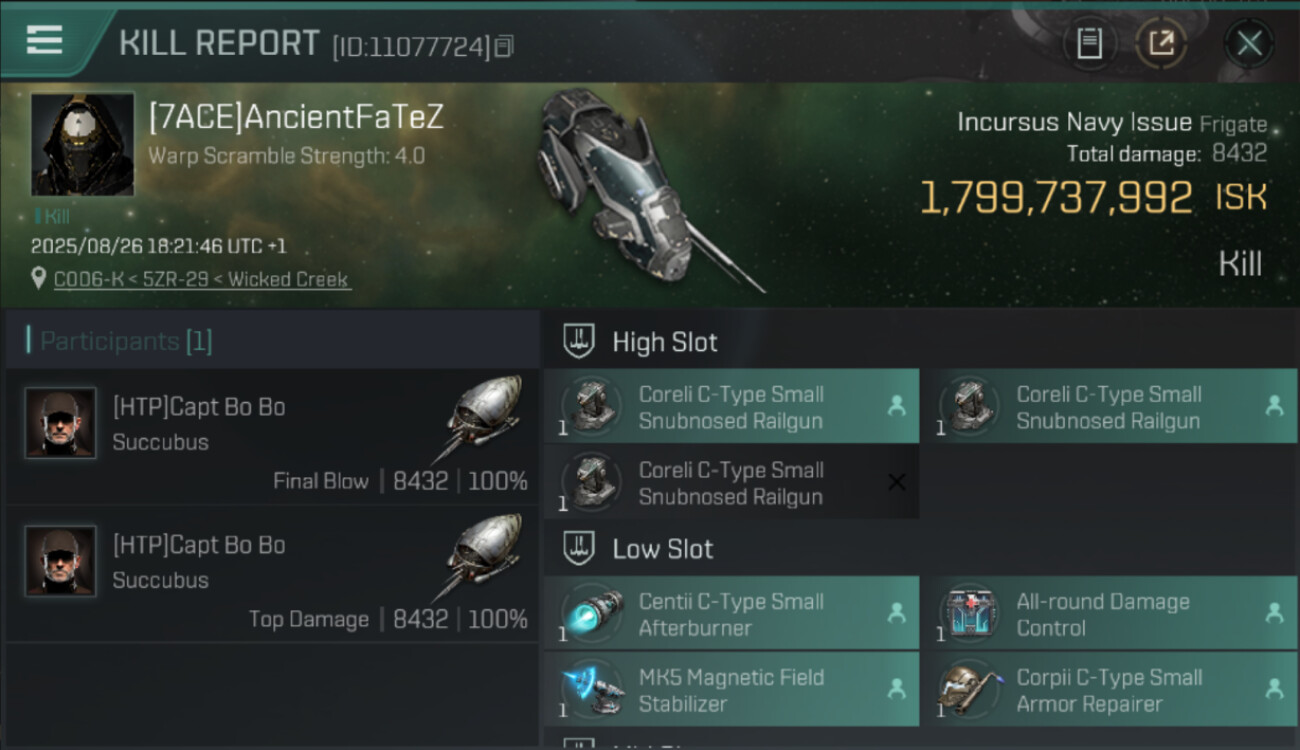Viewport: 1300px width, 750px height.
Task: Select Capt Bo Bo Top Damage entry
Action: point(270,575)
